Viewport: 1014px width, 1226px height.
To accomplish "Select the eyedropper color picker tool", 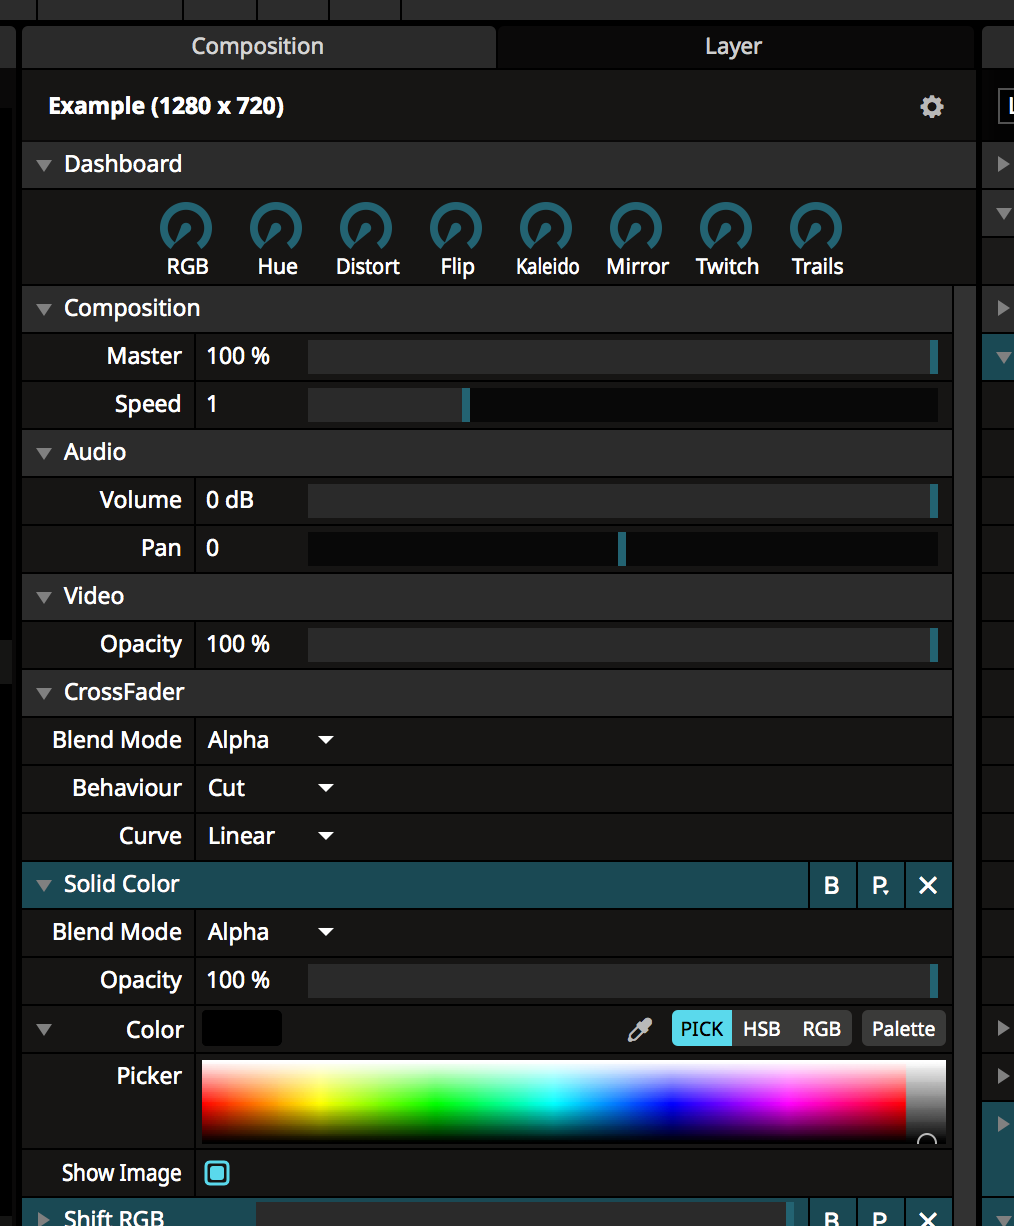I will (640, 1029).
